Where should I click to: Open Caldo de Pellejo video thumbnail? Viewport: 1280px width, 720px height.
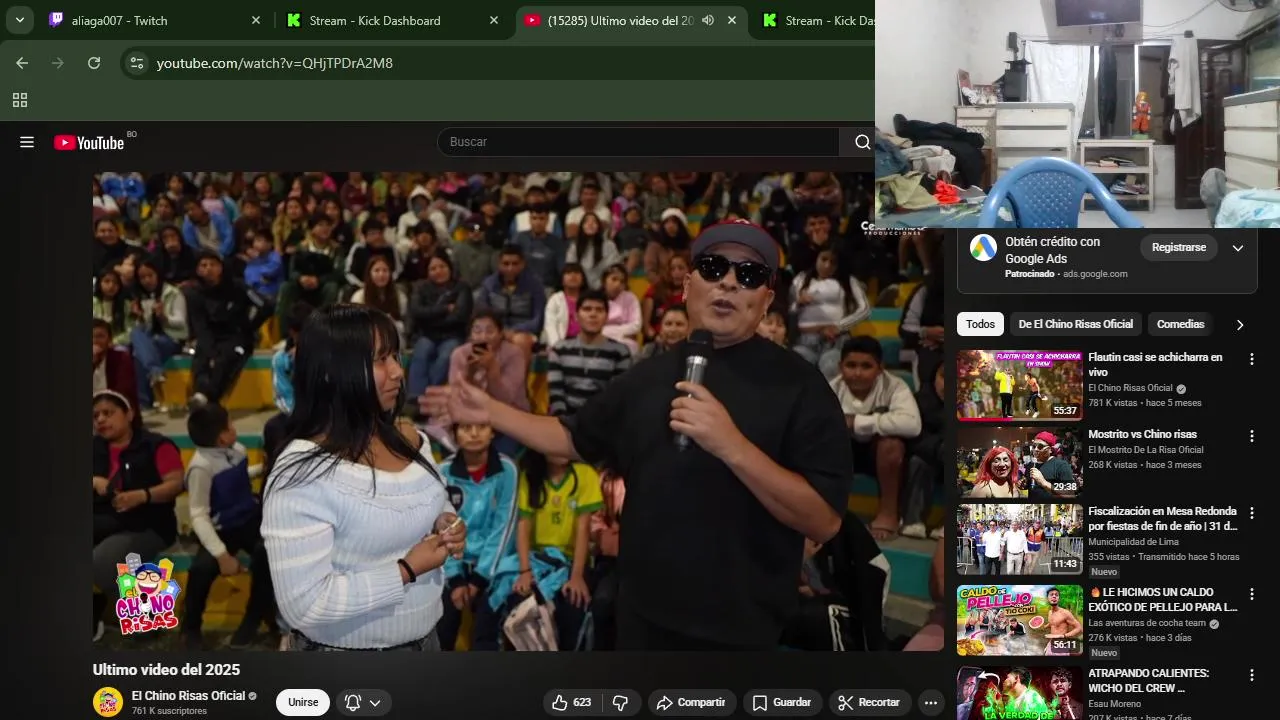(1020, 620)
